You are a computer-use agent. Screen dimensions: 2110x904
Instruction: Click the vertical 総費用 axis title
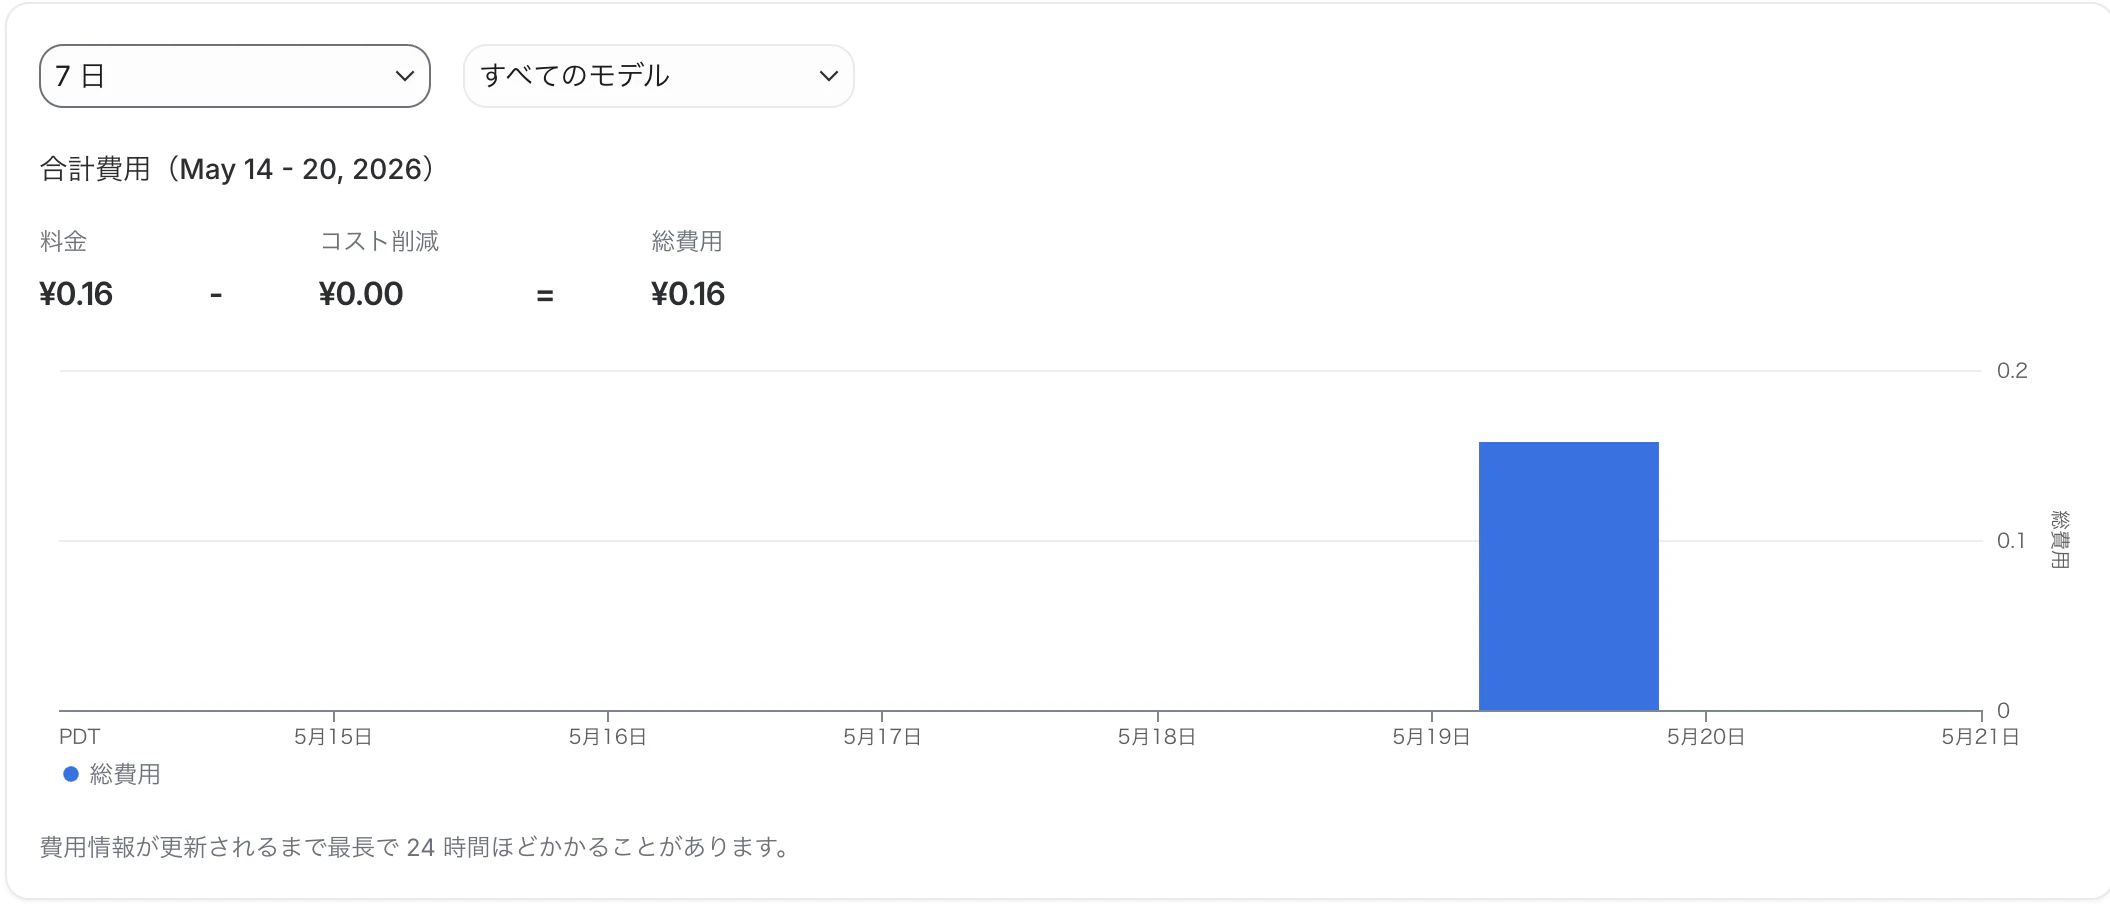(x=2060, y=539)
